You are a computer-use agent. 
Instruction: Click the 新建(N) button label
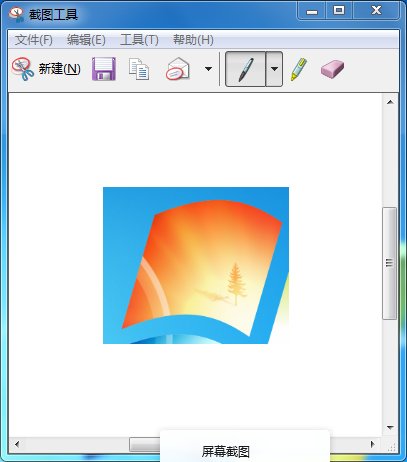[x=59, y=69]
